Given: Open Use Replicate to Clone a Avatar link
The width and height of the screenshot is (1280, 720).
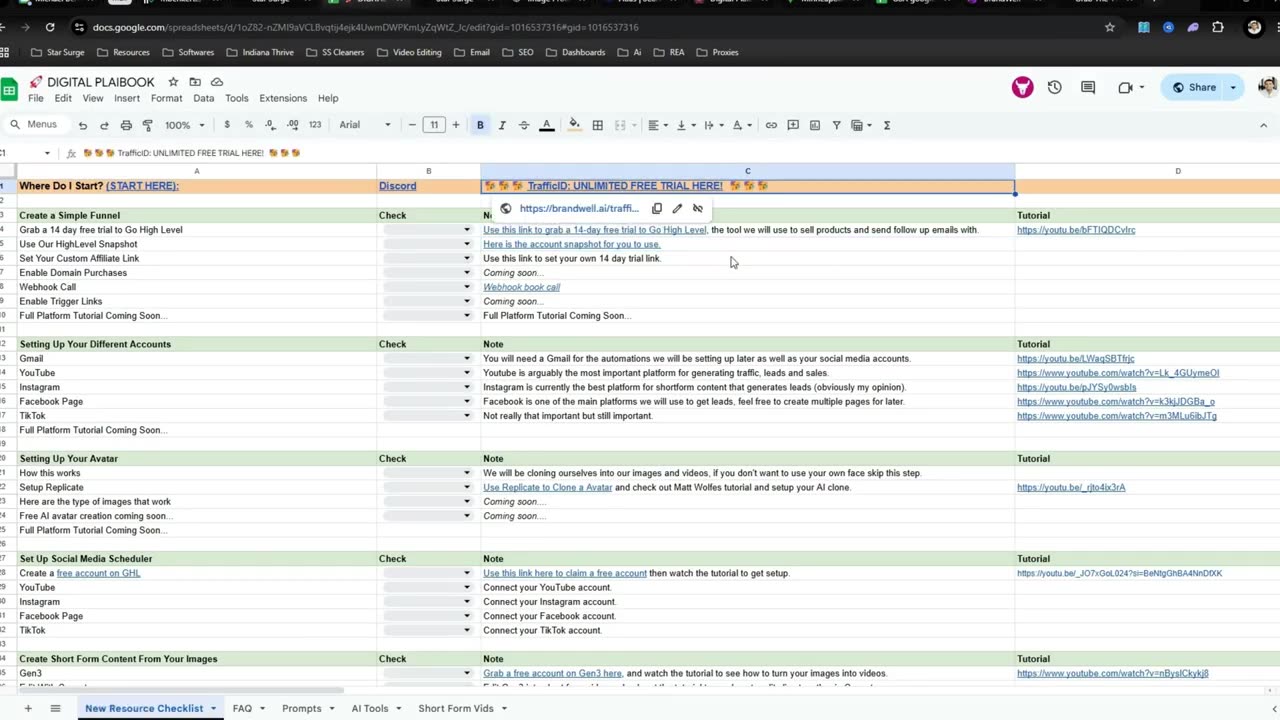Looking at the screenshot, I should point(547,488).
